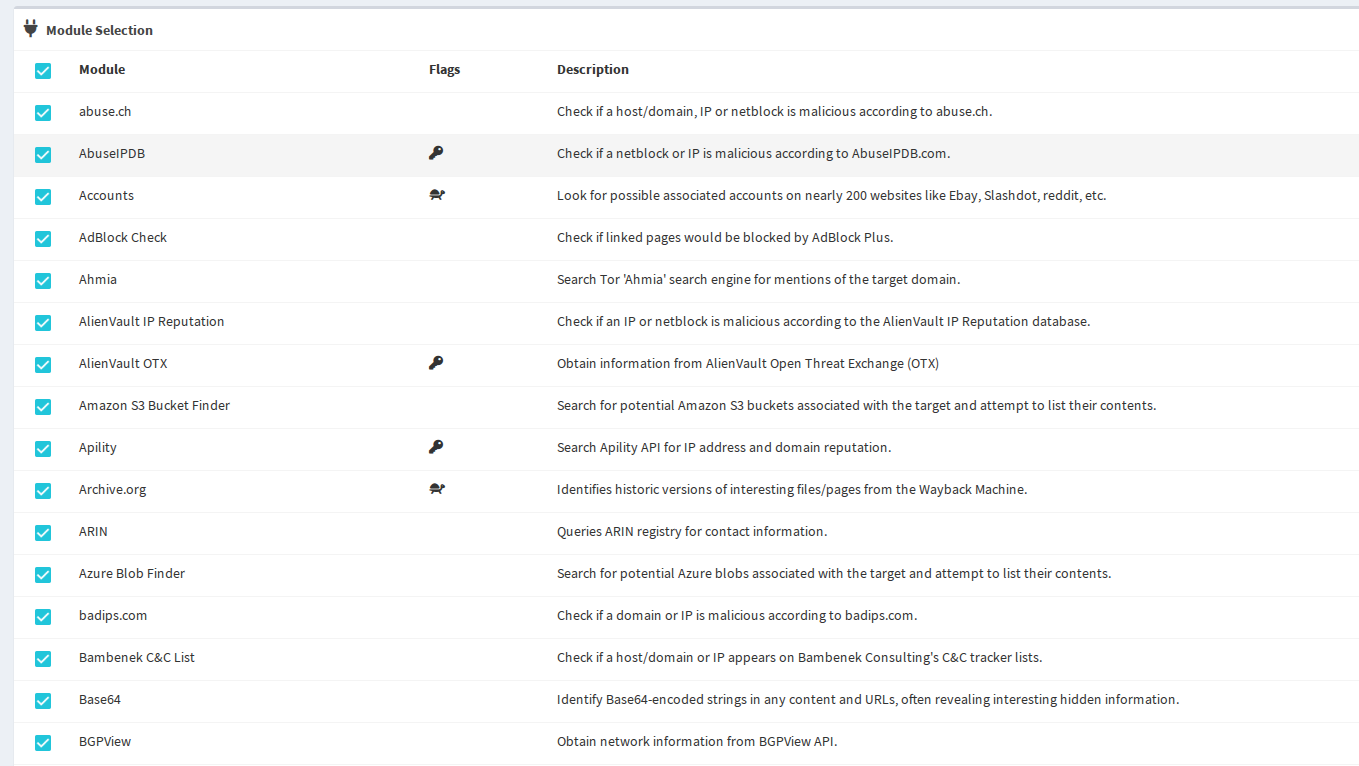Toggle the Archive.org module checkbox
This screenshot has width=1359, height=766.
tap(43, 491)
